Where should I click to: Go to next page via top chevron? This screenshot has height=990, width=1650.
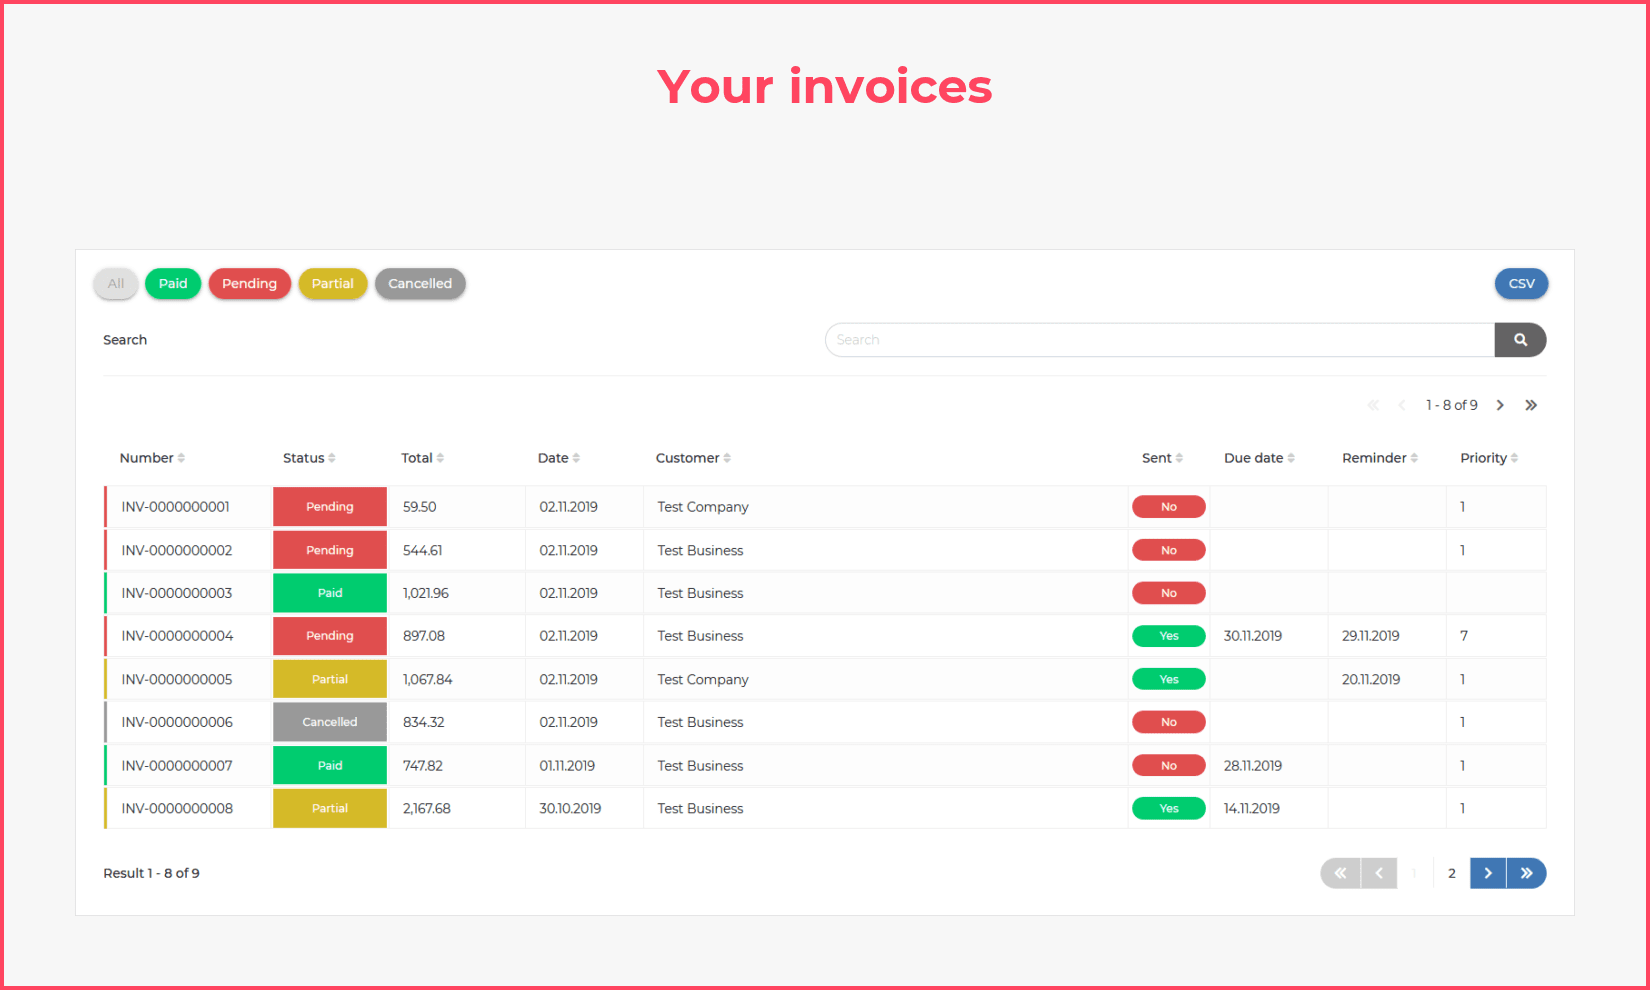point(1500,405)
